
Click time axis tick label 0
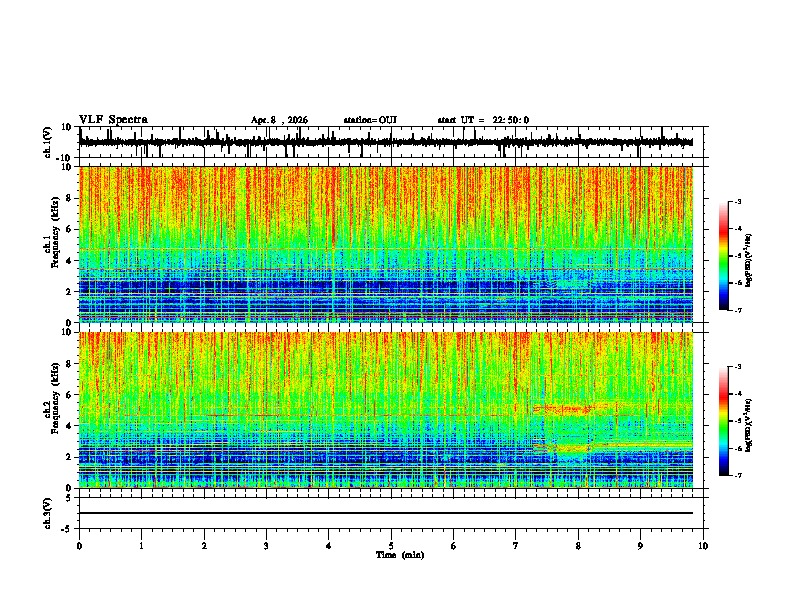pyautogui.click(x=79, y=546)
